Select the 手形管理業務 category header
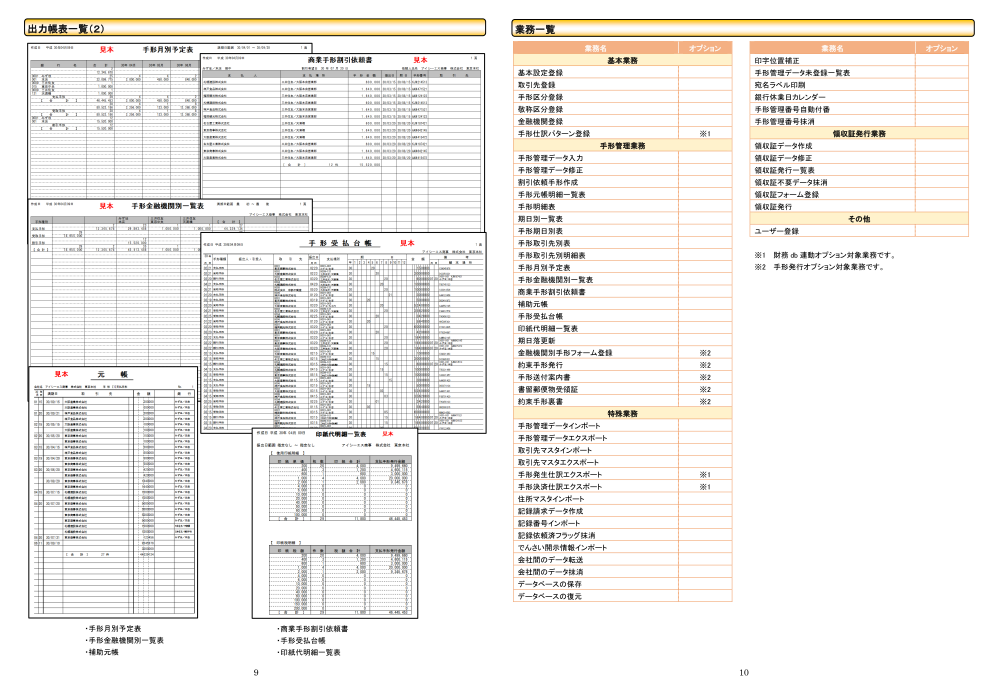Screen dimensions: 1000x700 coord(622,146)
